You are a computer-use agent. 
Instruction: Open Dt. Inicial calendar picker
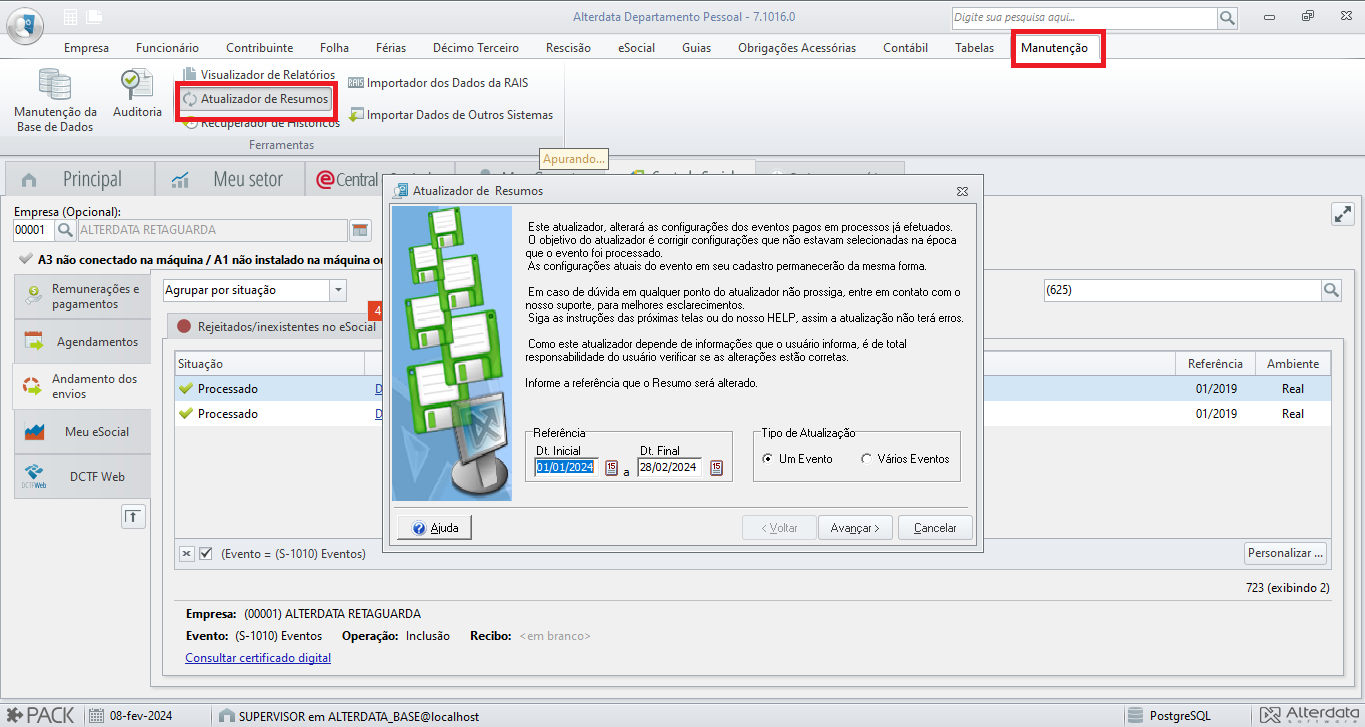(612, 467)
